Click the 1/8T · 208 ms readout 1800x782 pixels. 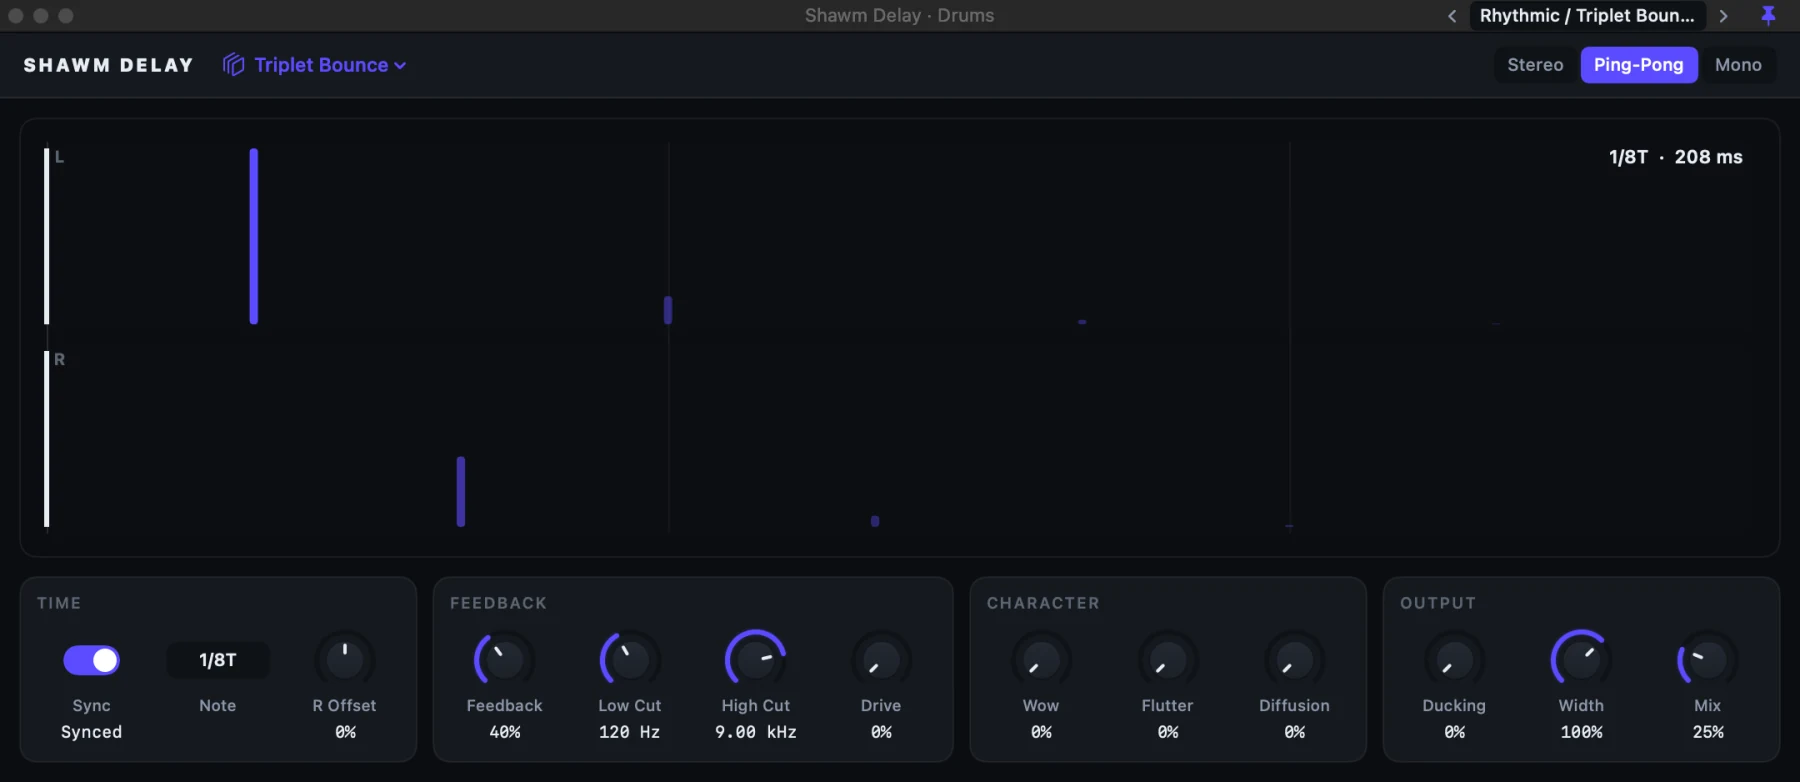pyautogui.click(x=1675, y=157)
